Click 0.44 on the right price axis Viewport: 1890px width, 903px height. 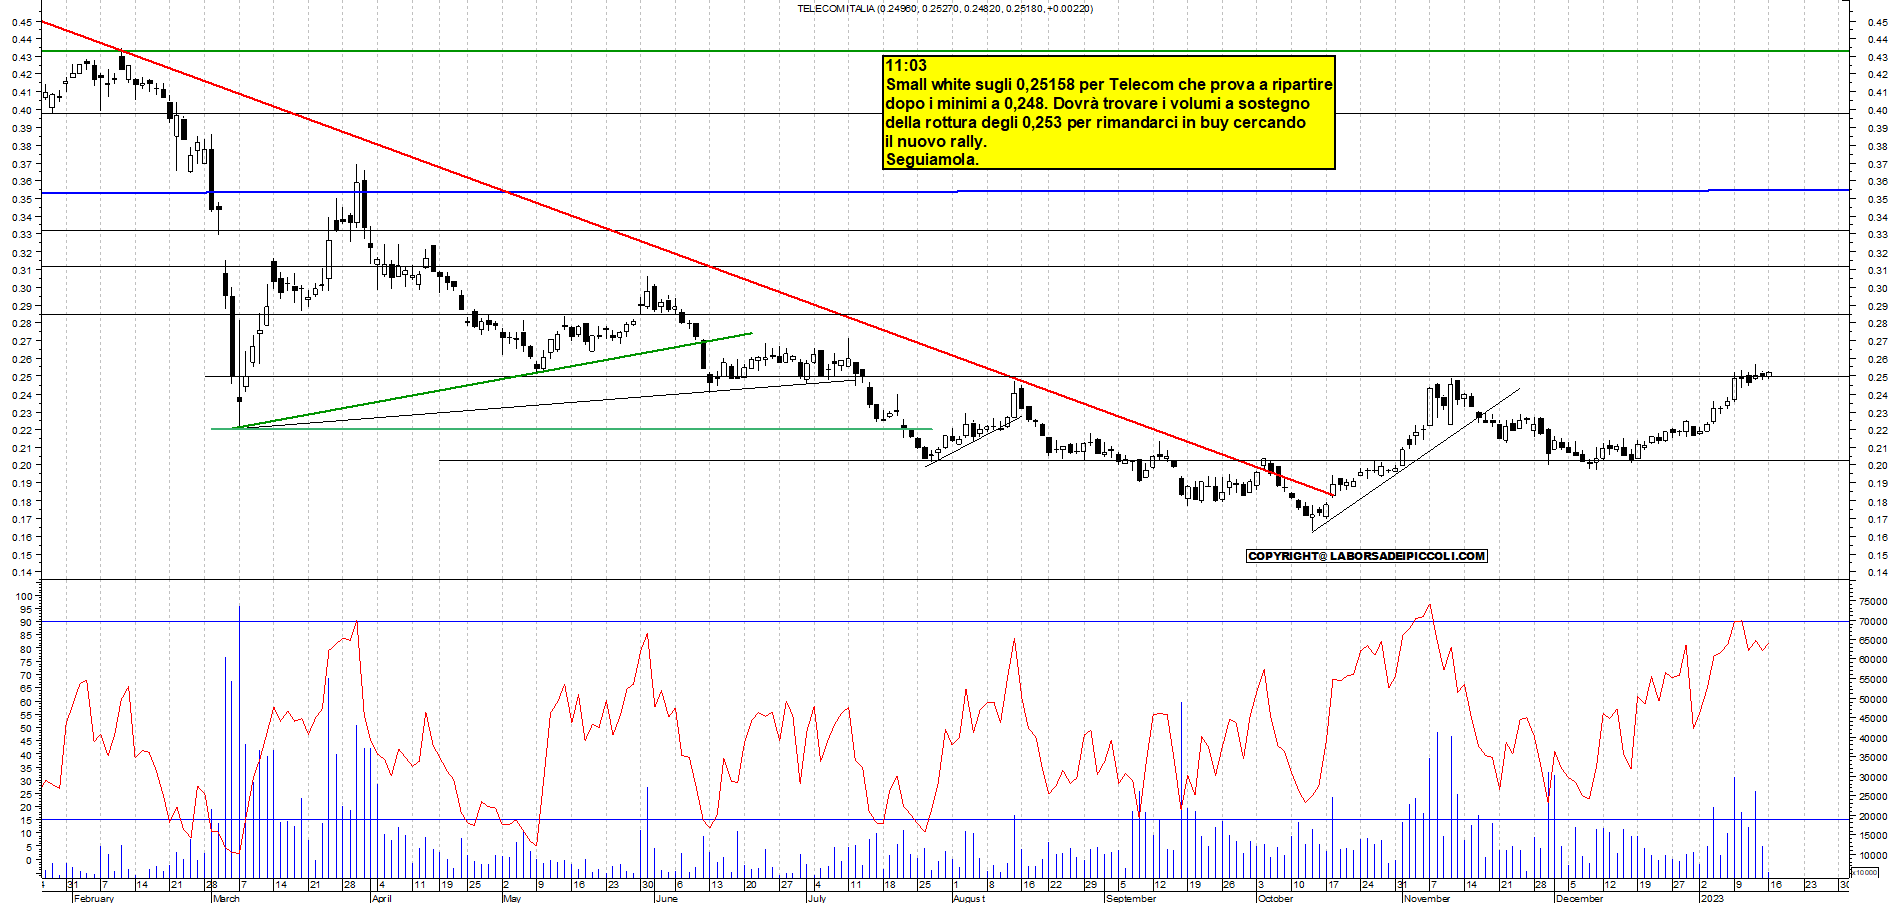point(1877,39)
